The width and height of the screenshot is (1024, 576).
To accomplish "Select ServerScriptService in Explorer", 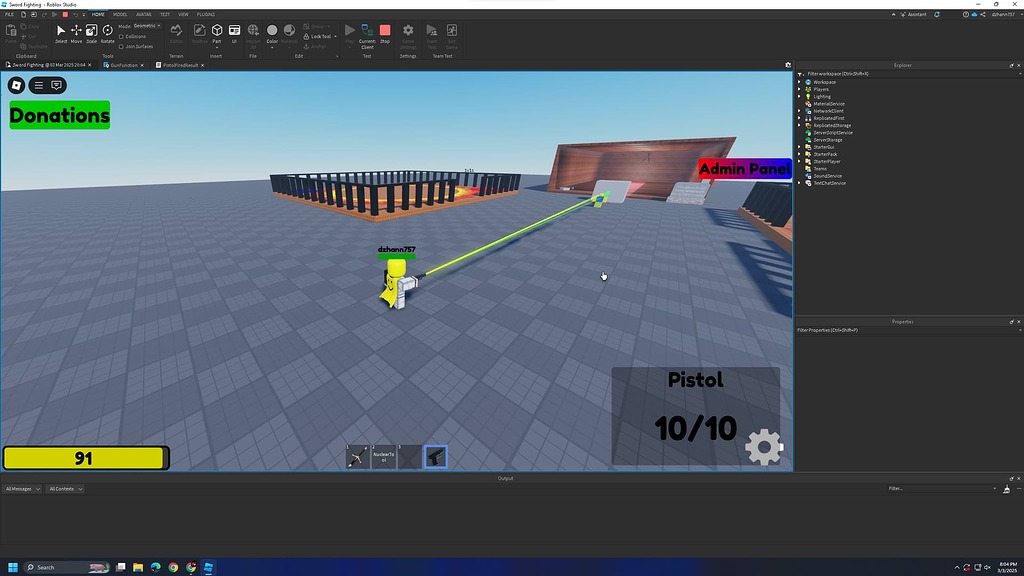I will [833, 133].
